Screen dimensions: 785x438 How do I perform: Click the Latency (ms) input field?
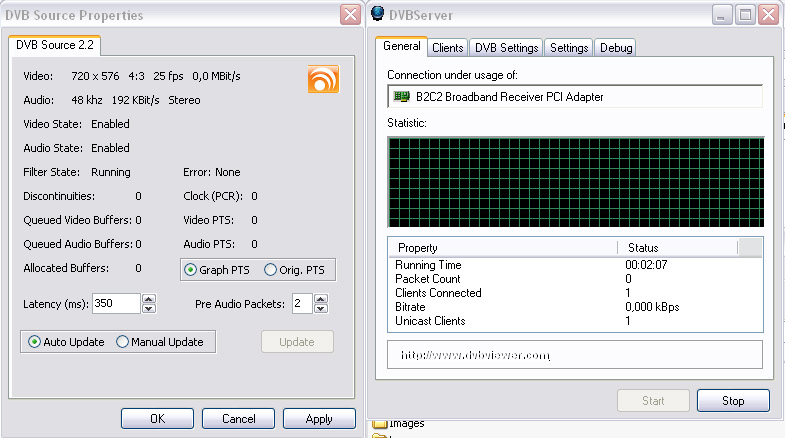pyautogui.click(x=116, y=303)
